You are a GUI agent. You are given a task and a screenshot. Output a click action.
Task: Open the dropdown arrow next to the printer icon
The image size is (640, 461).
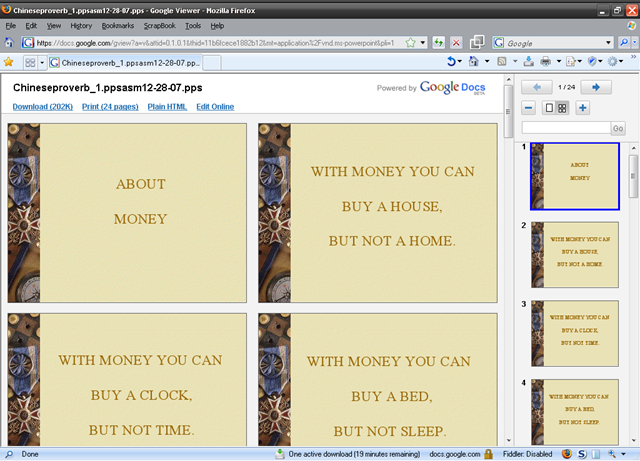[x=559, y=62]
